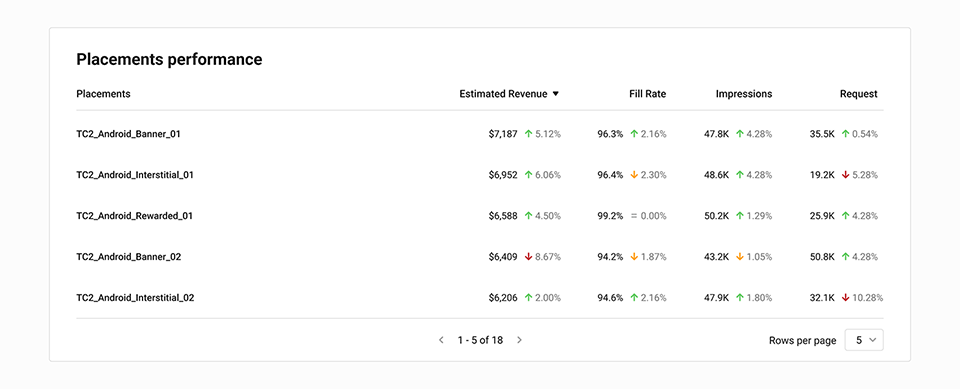Viewport: 960px width, 389px height.
Task: Sort by the Request column header
Action: click(x=858, y=94)
